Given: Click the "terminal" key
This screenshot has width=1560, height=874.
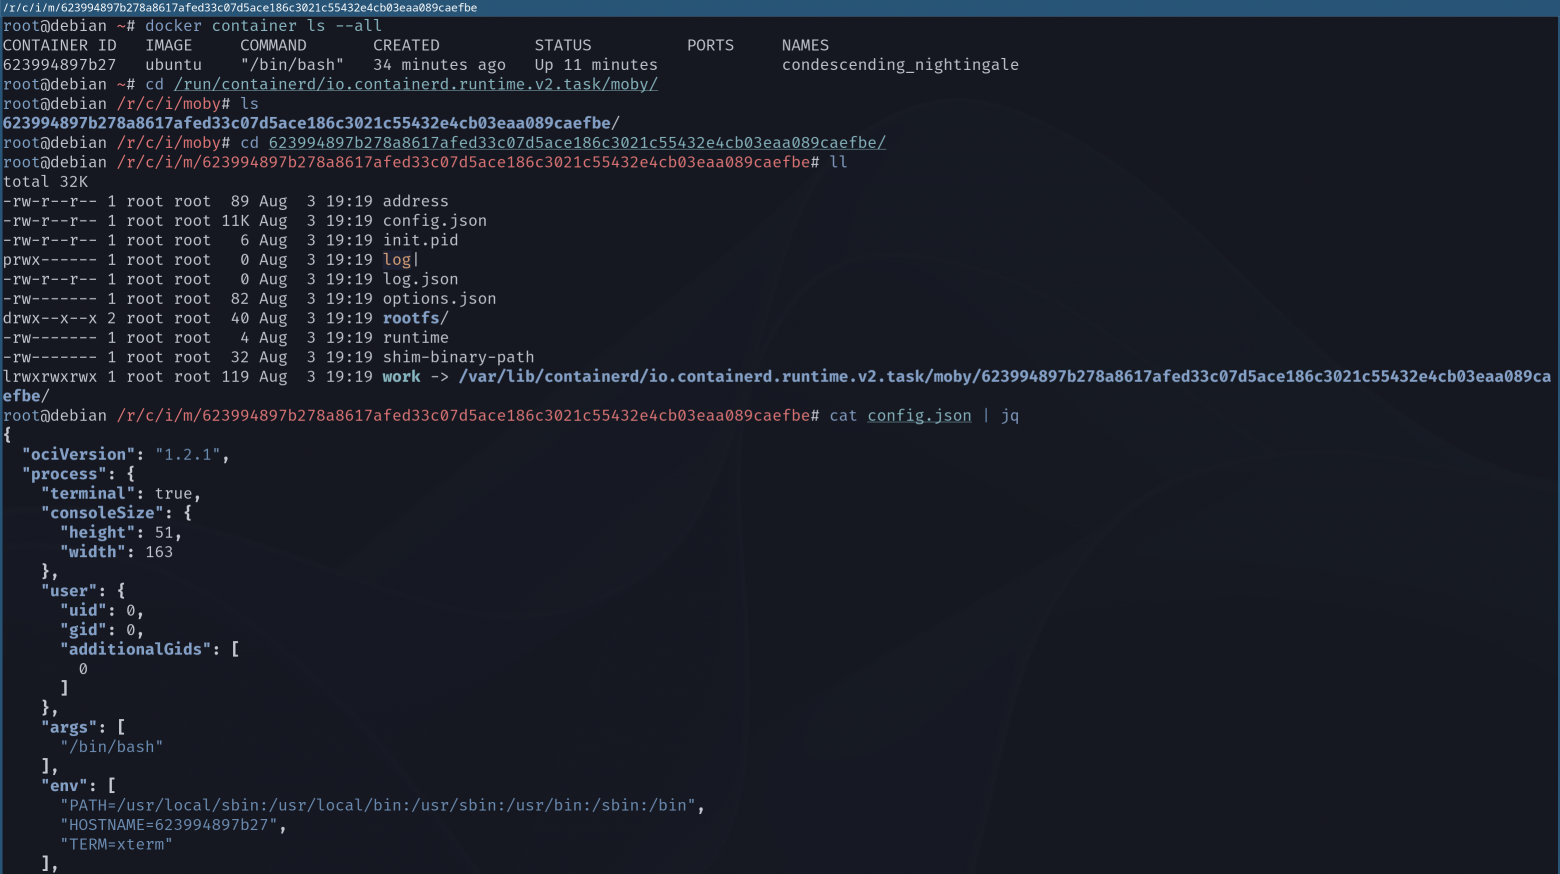Looking at the screenshot, I should (88, 494).
